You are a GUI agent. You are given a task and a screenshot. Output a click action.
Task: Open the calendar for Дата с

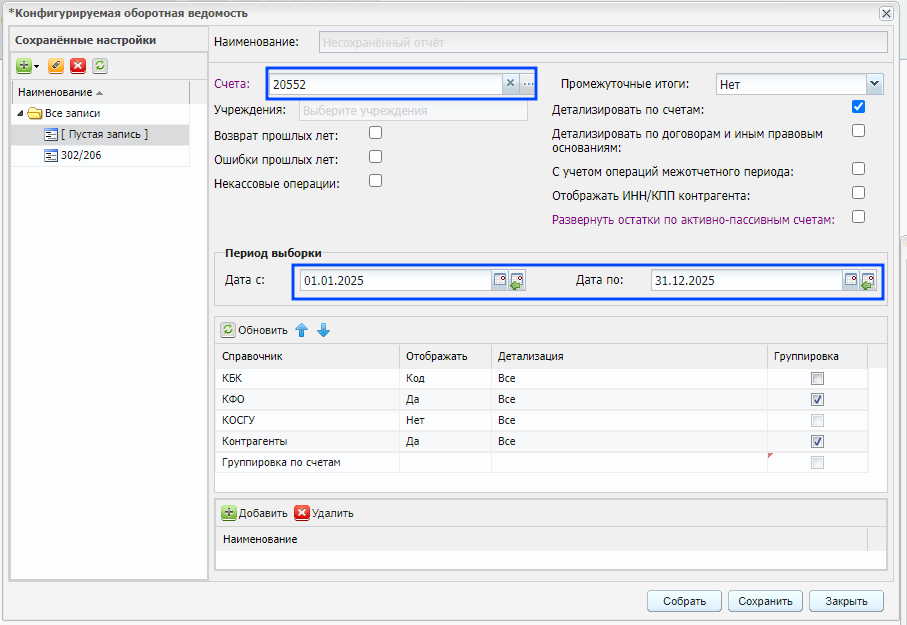(500, 280)
